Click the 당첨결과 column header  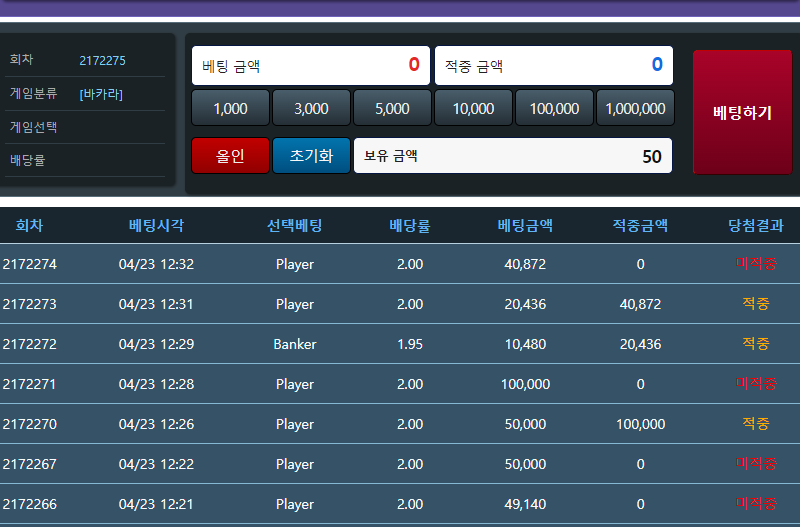click(x=755, y=226)
